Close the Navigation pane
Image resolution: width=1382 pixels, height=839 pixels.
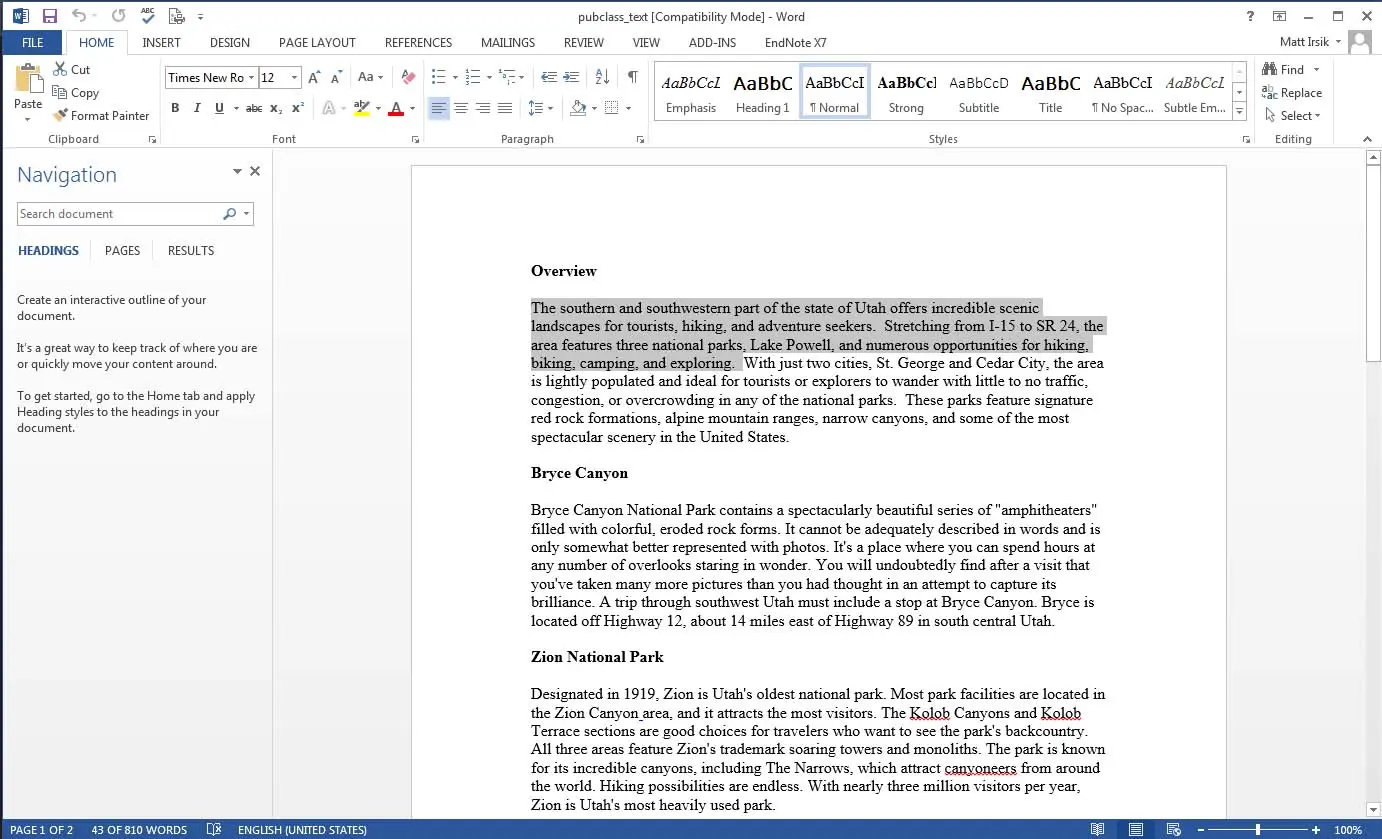(x=255, y=171)
